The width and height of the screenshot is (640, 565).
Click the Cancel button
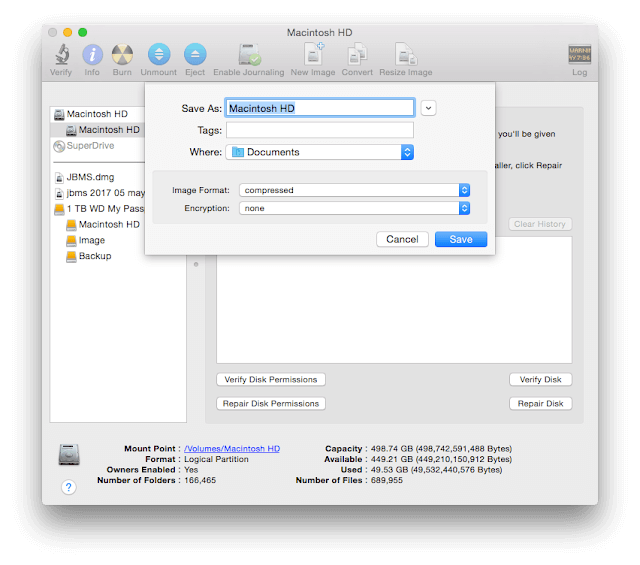pyautogui.click(x=402, y=239)
